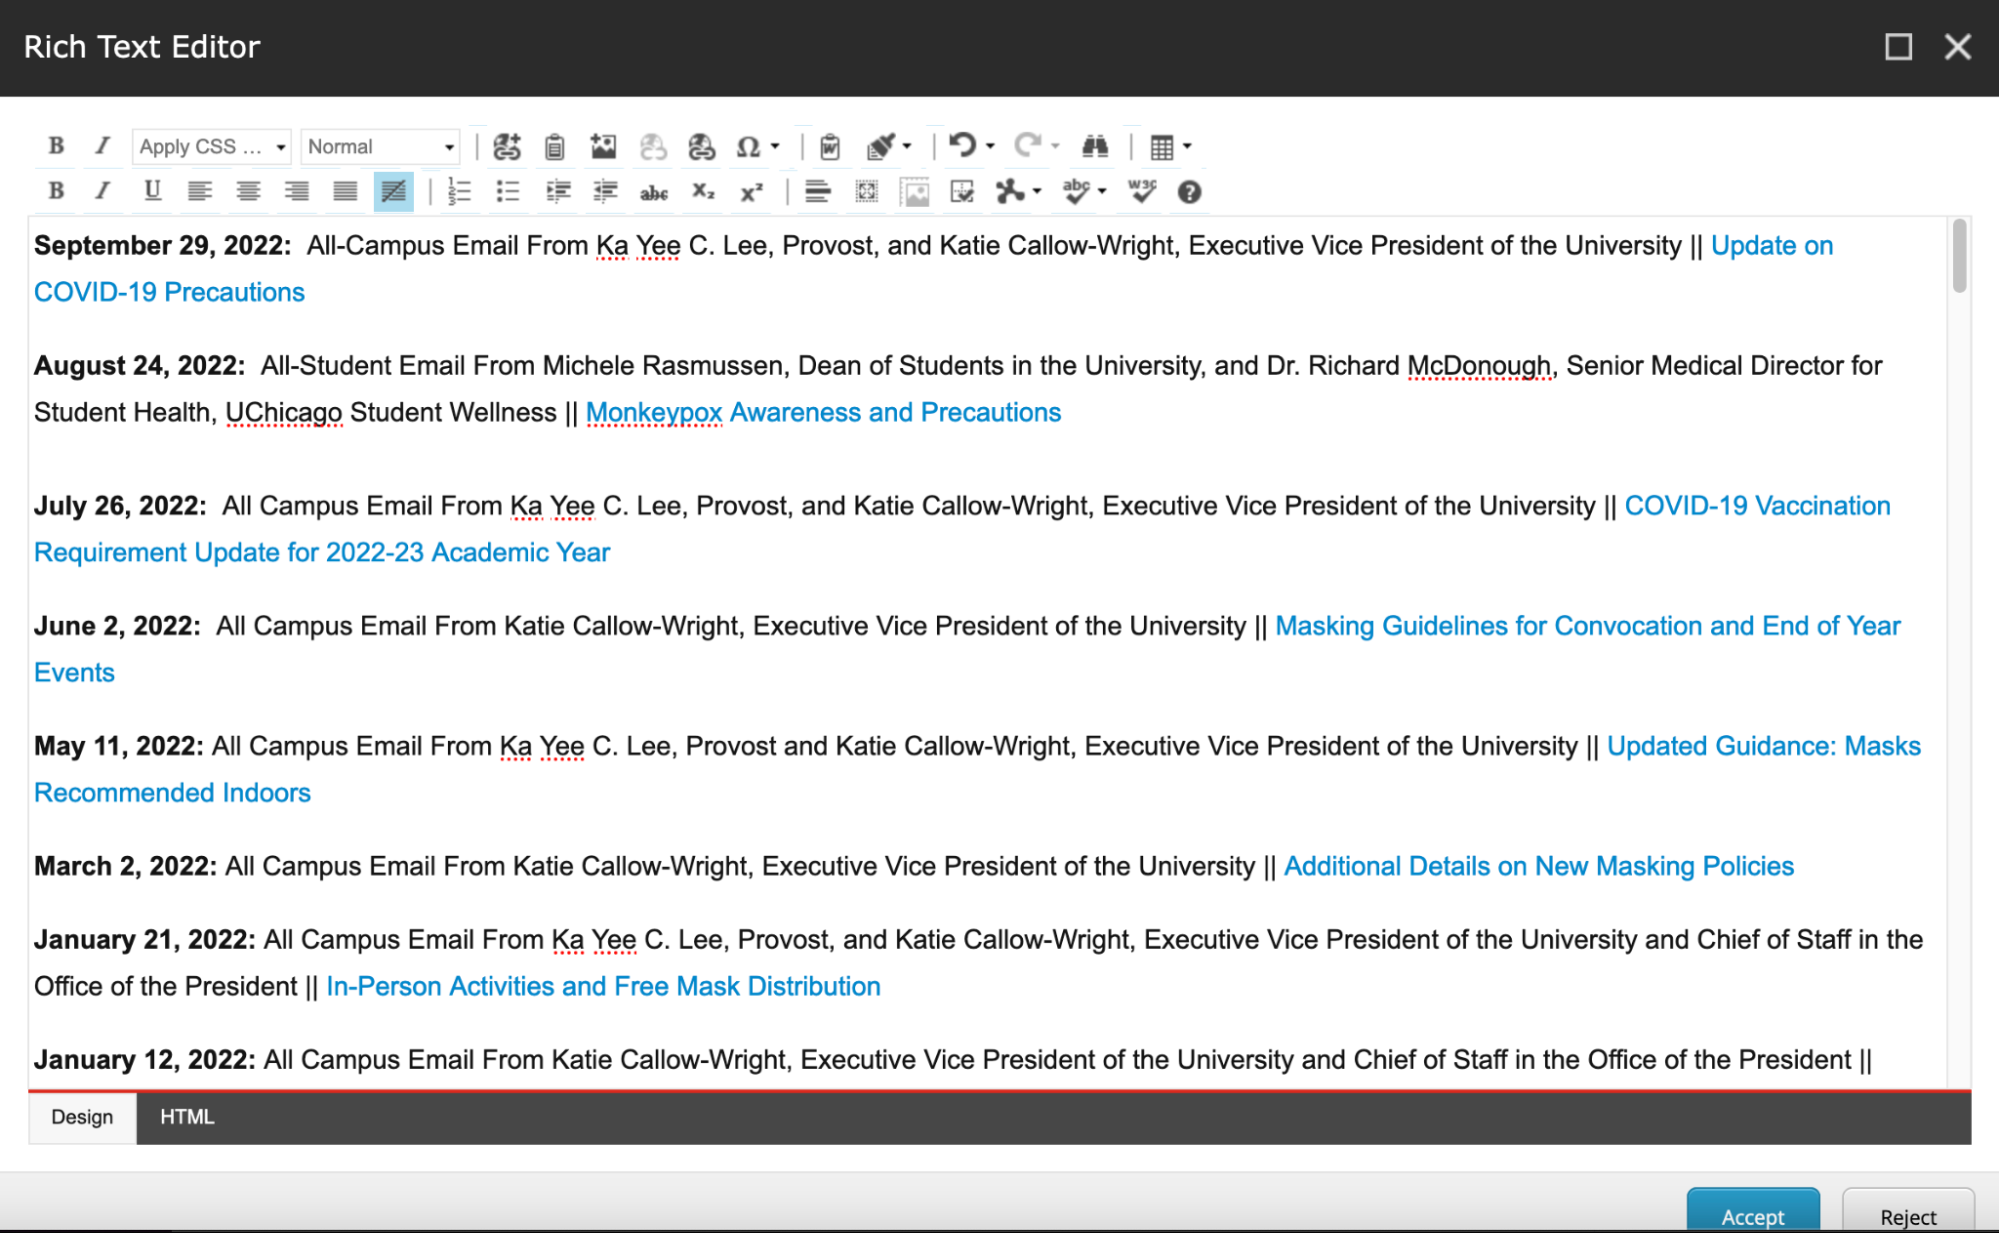Click the subscript button
The width and height of the screenshot is (1999, 1233).
703,192
